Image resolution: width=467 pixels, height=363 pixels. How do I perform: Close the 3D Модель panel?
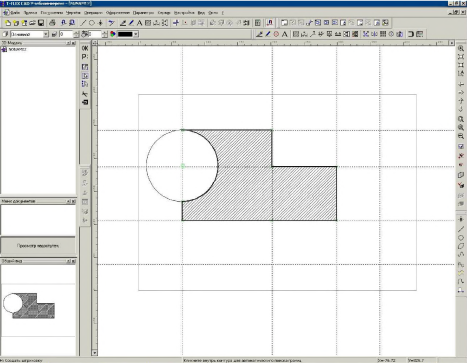click(73, 43)
